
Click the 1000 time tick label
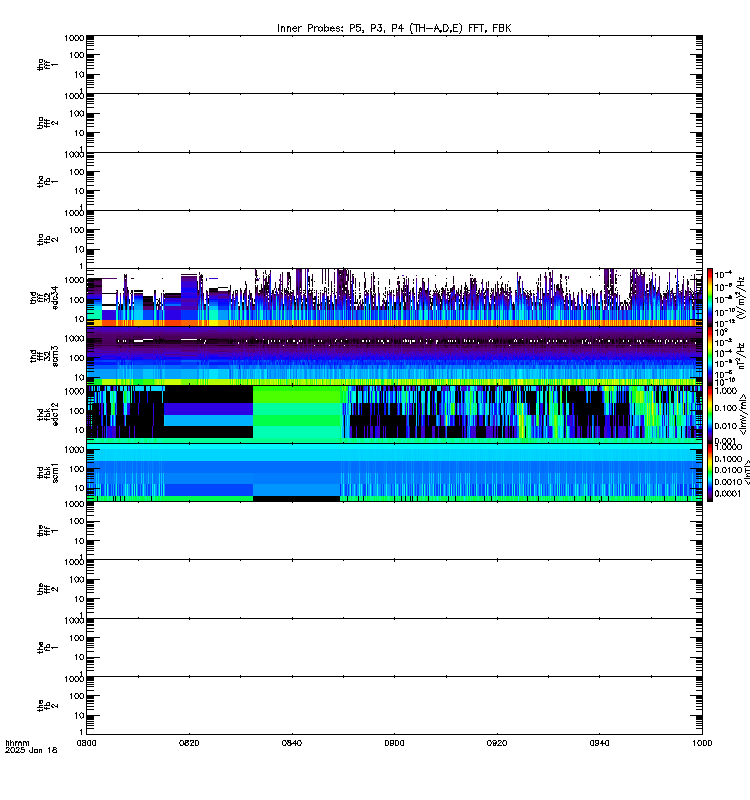click(x=702, y=743)
